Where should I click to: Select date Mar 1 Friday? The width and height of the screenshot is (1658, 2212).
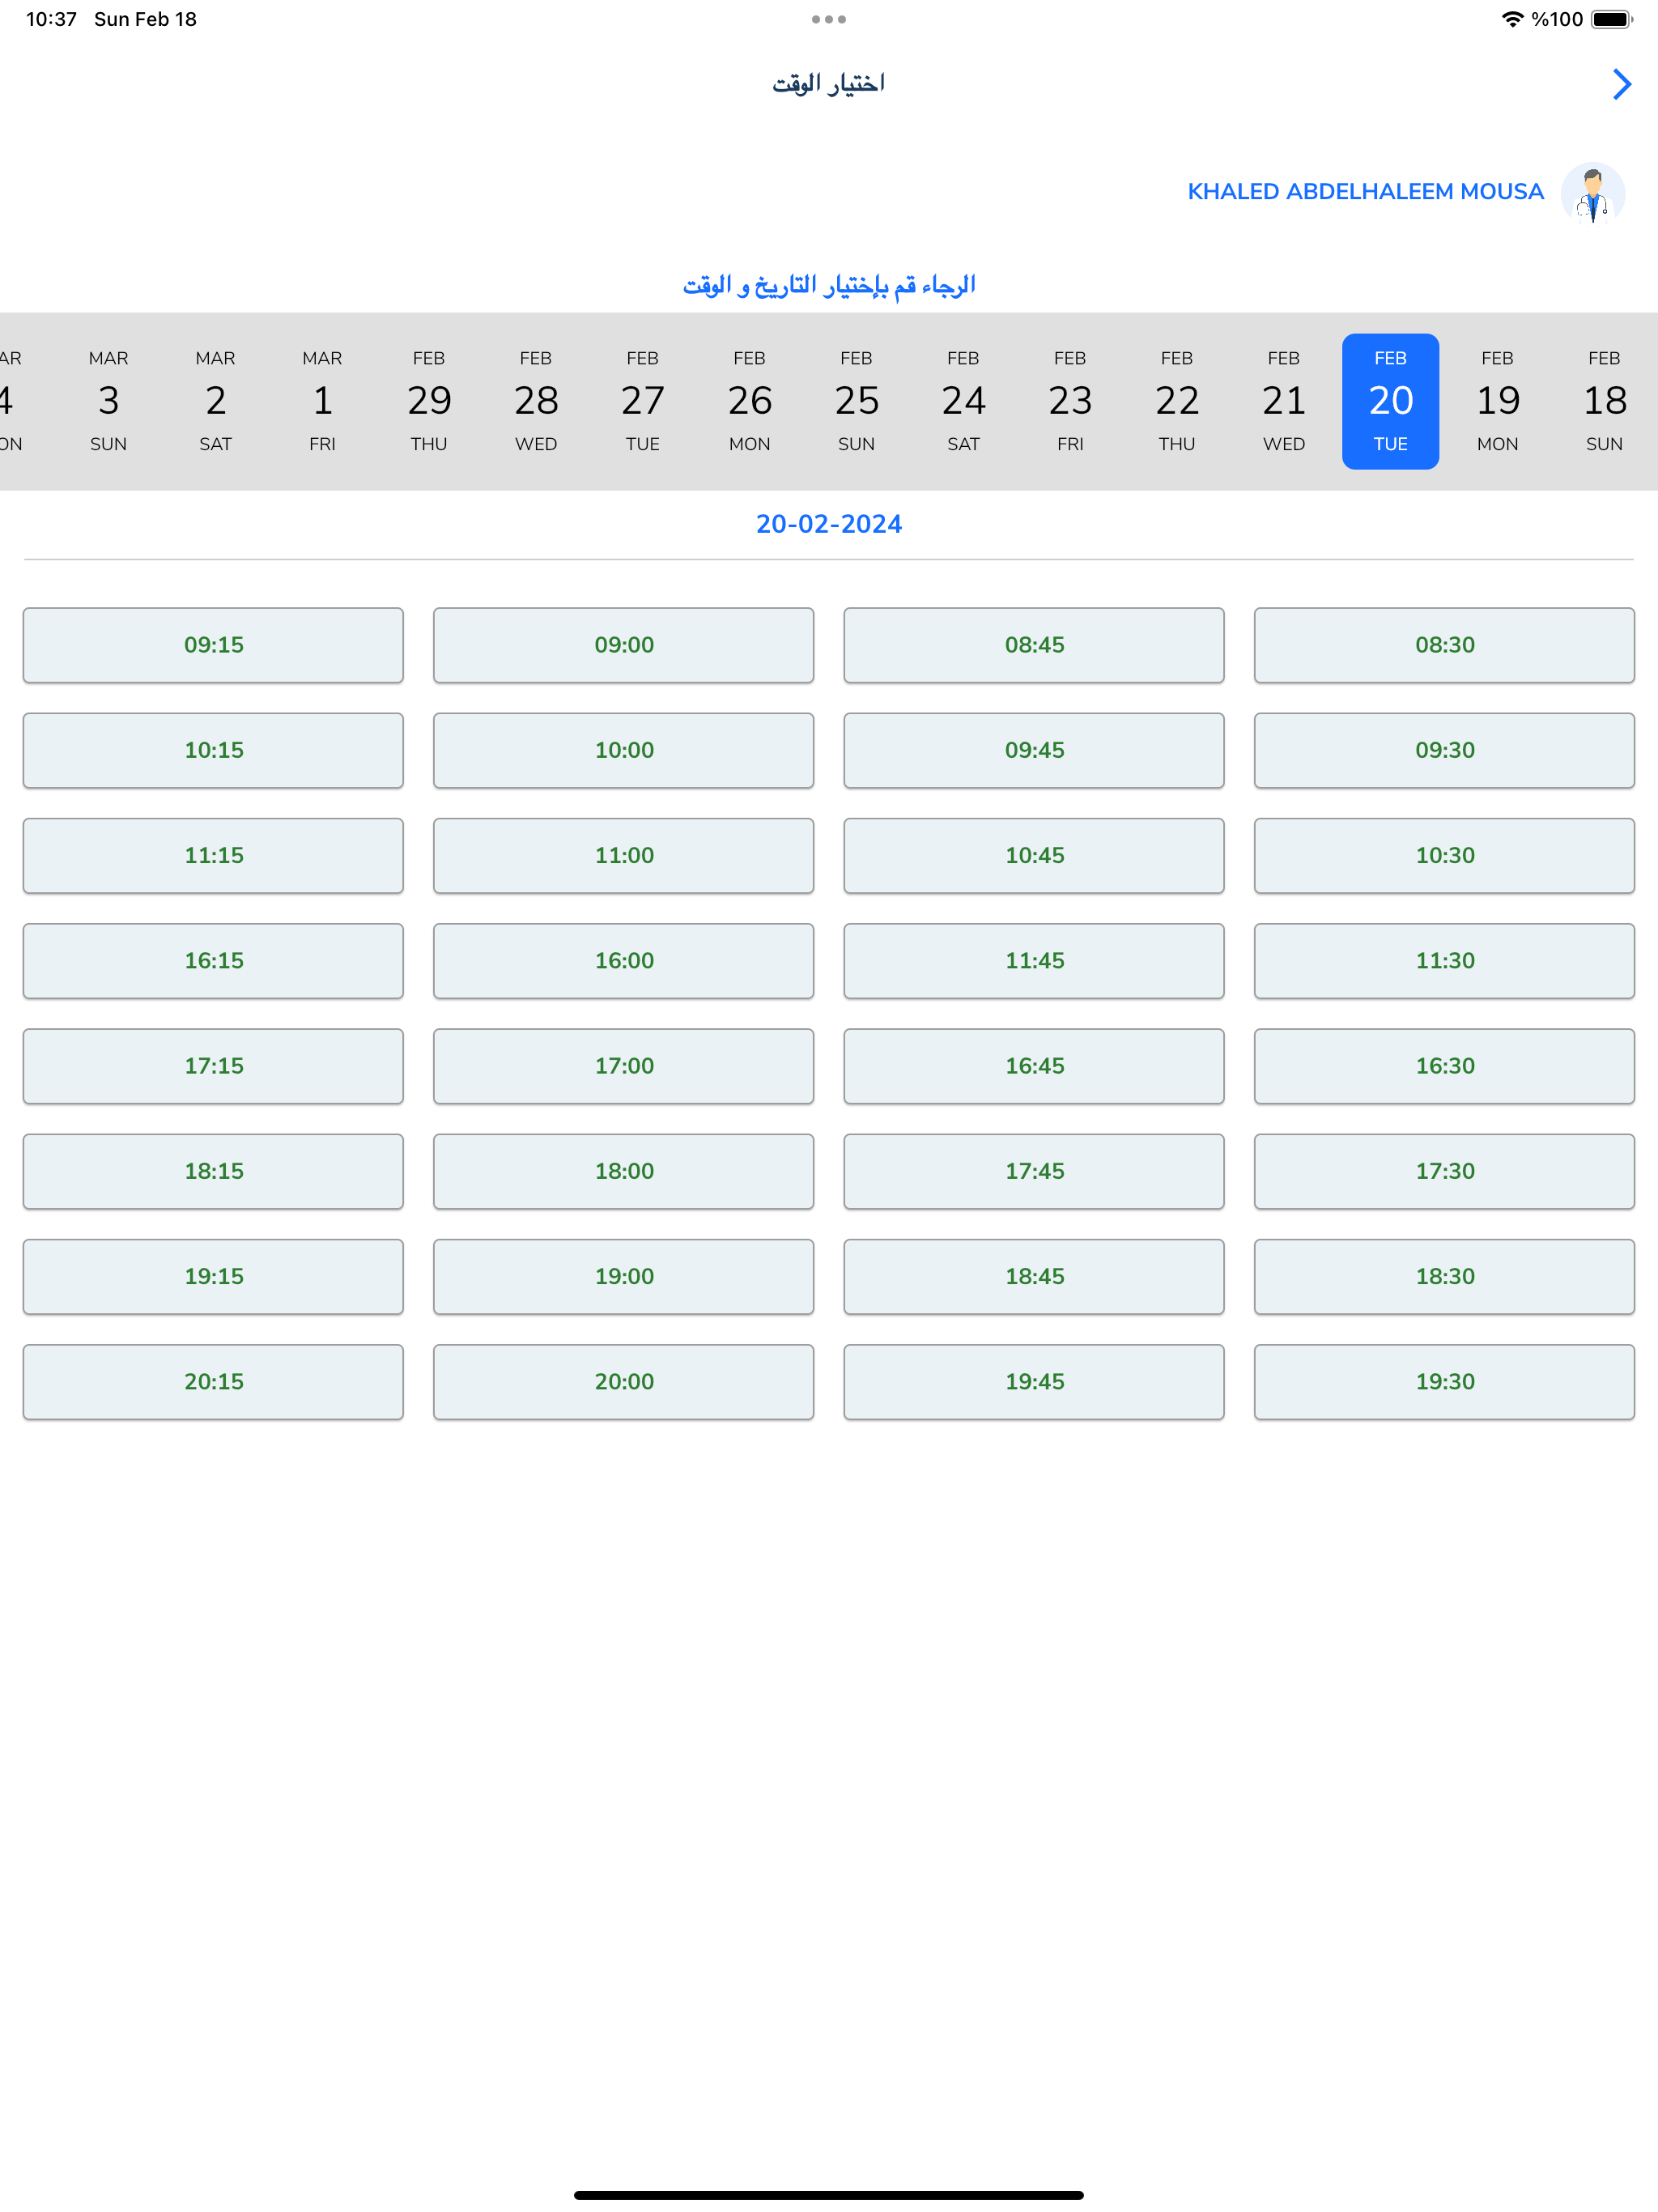[x=322, y=401]
